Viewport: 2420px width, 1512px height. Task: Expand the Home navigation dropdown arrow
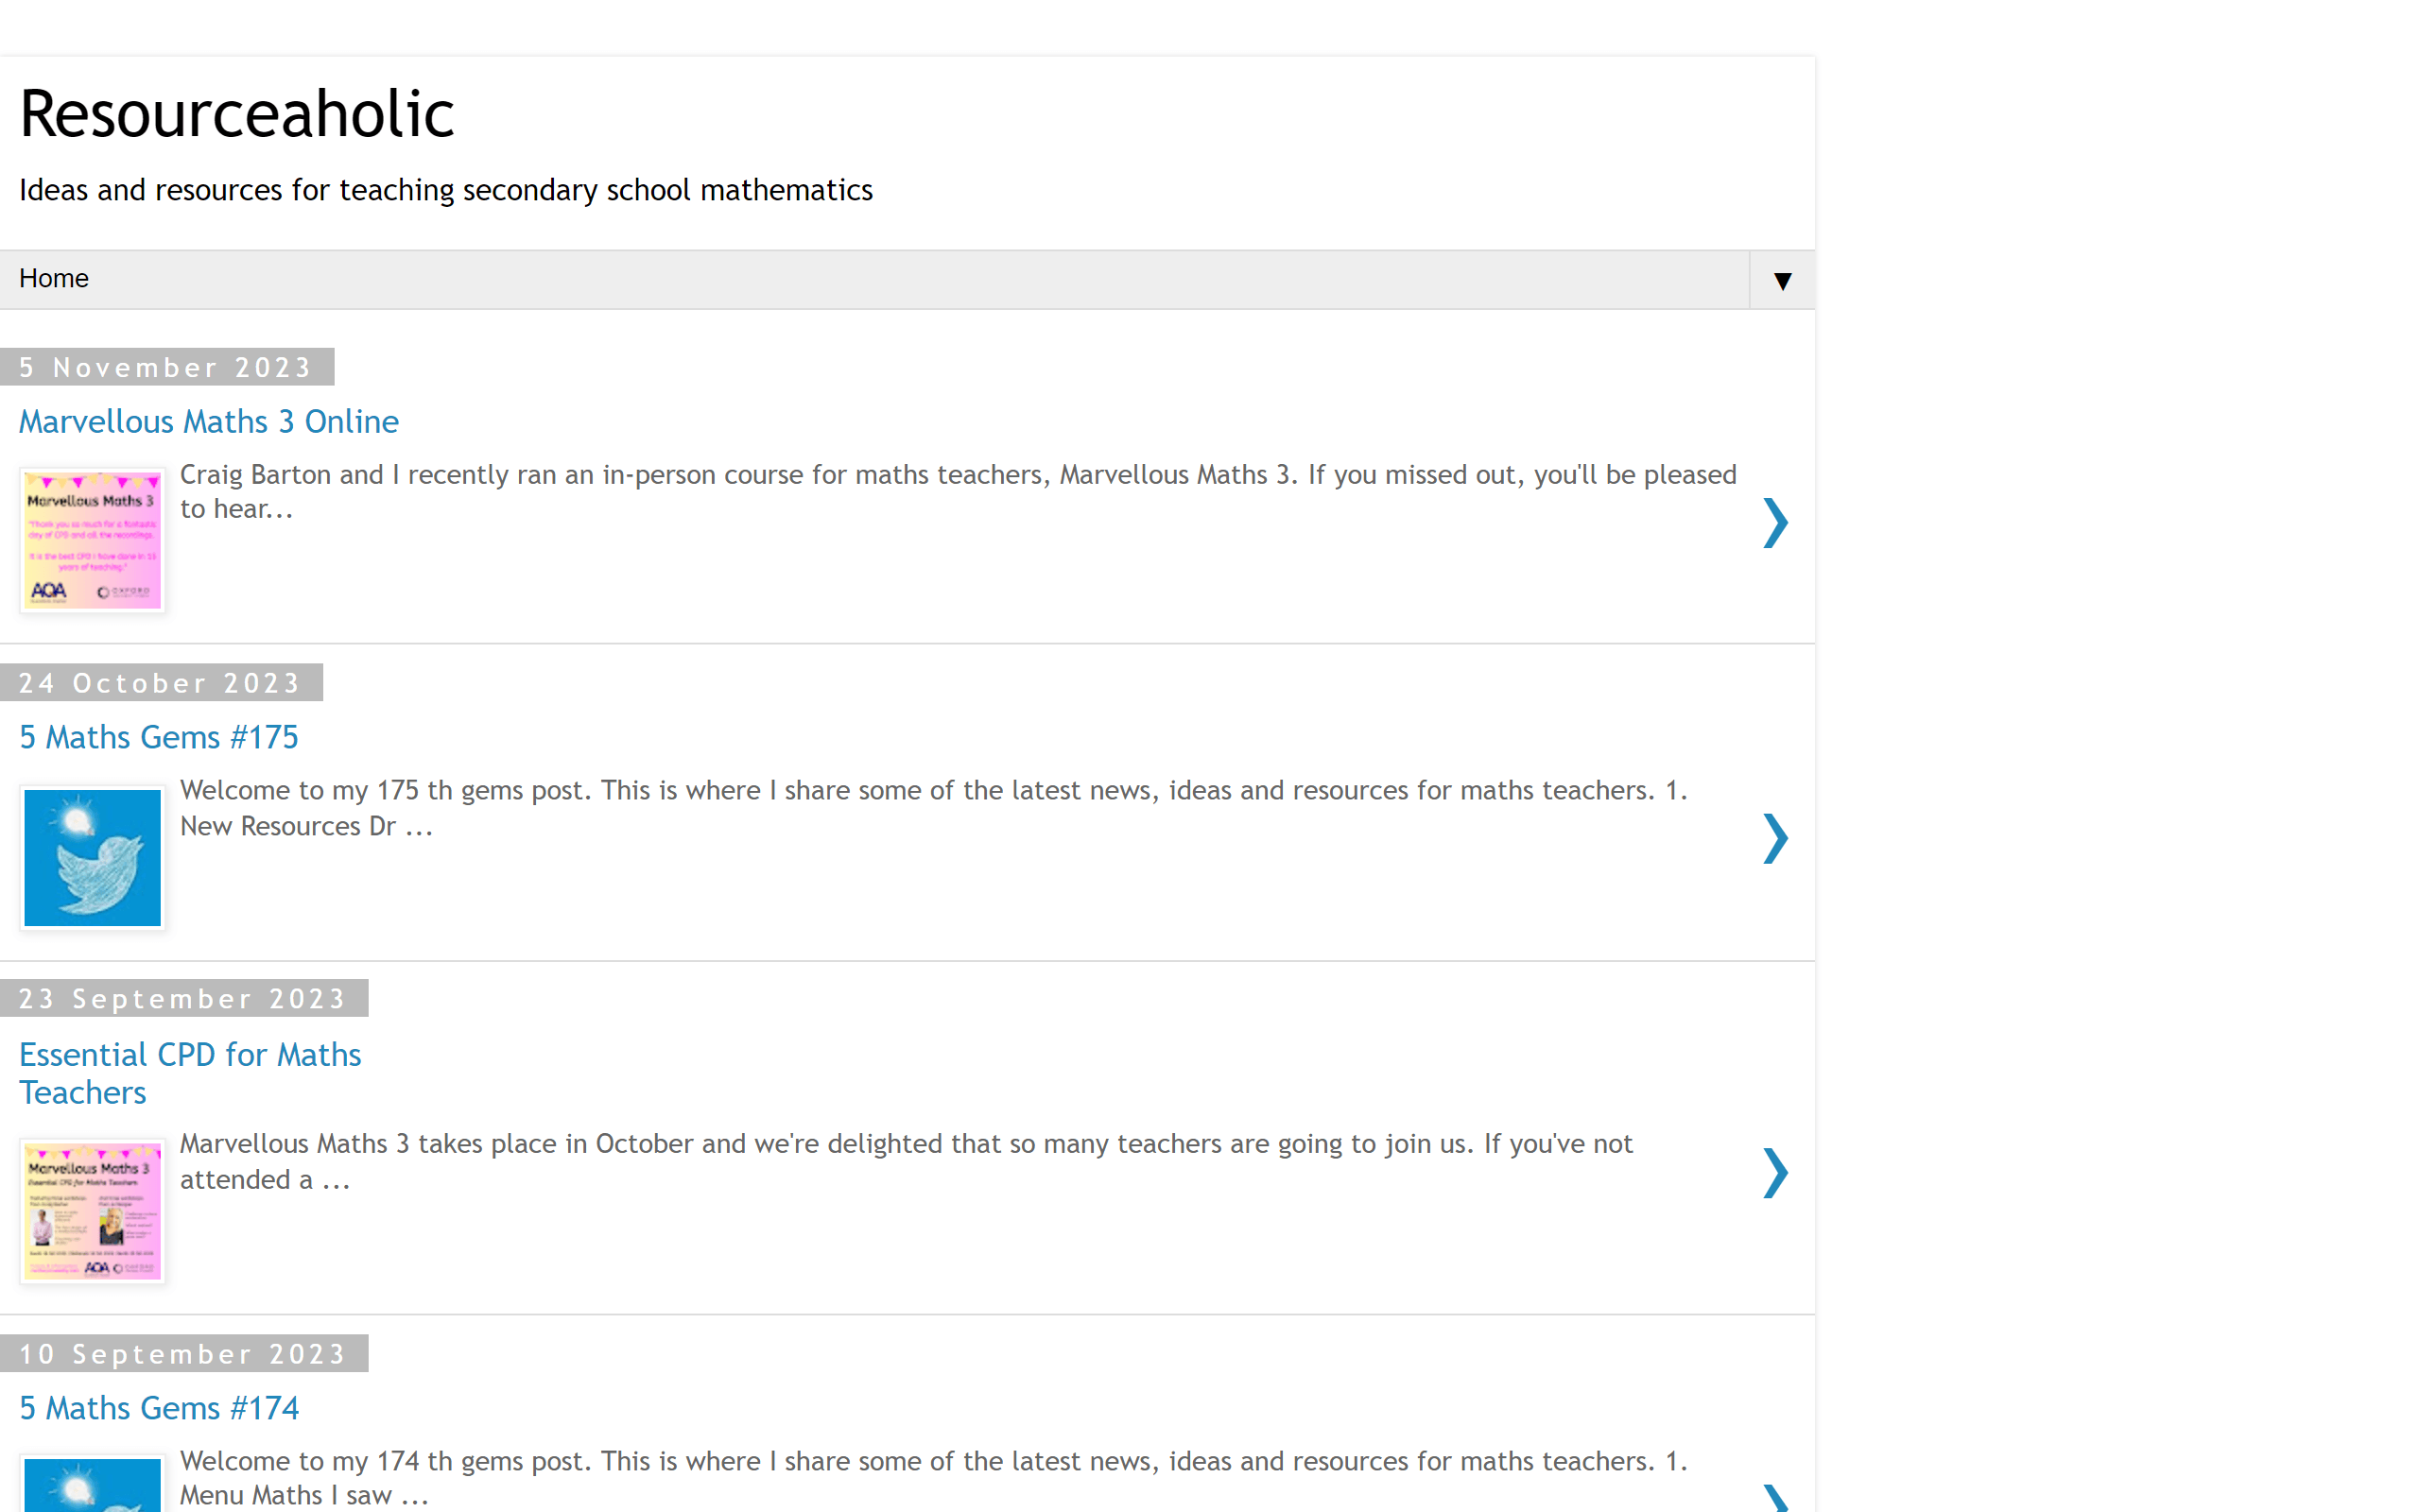[x=1781, y=281]
